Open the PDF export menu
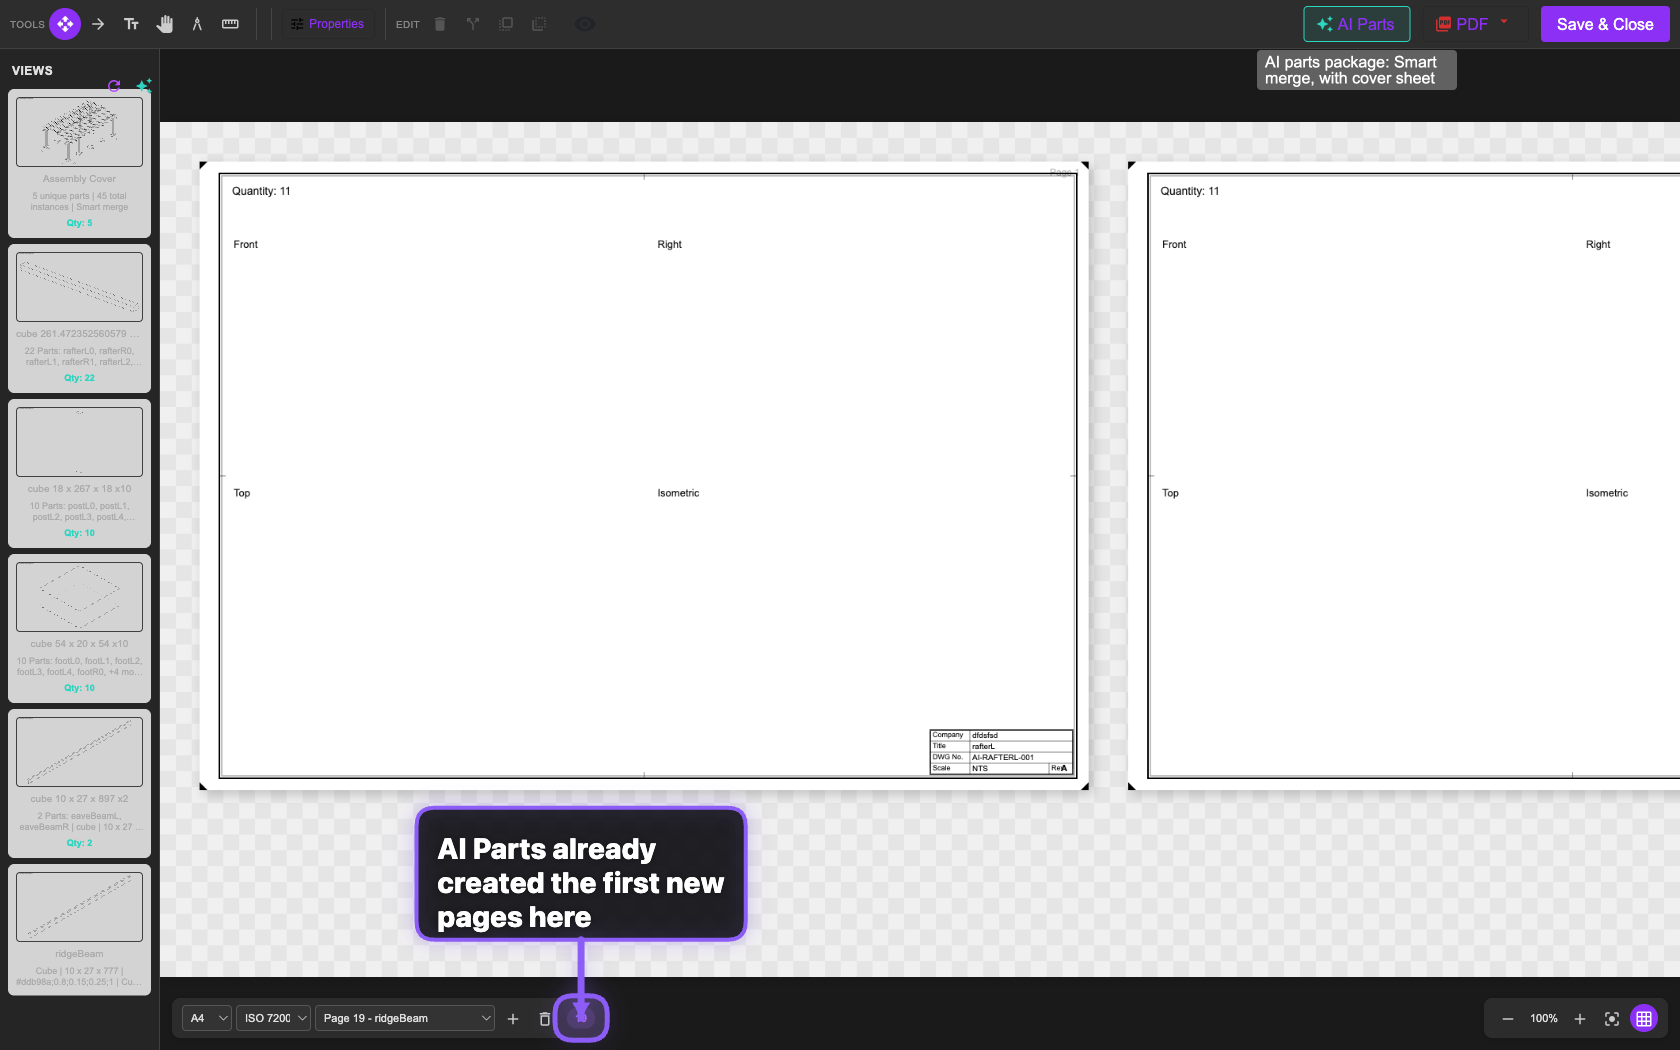This screenshot has width=1680, height=1050. tap(1472, 24)
